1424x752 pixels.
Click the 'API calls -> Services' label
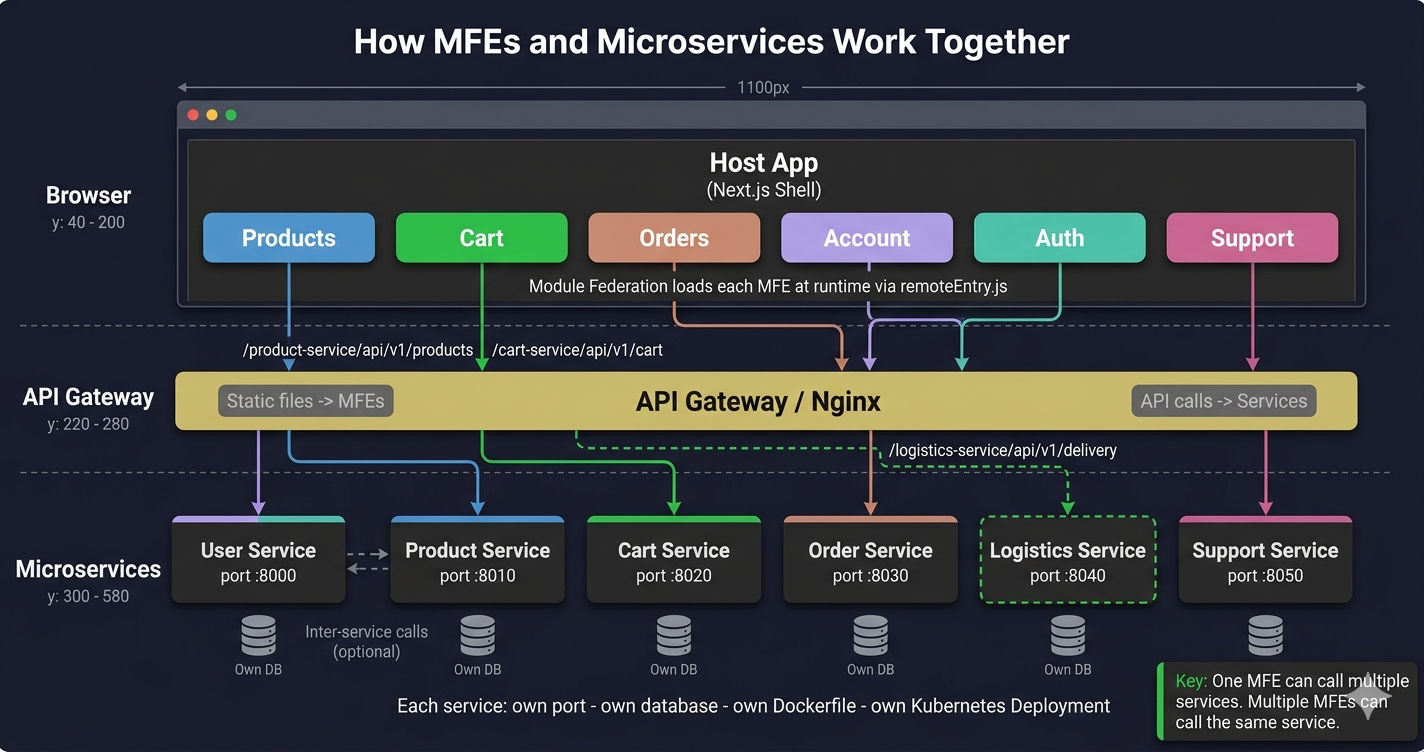click(x=1224, y=401)
